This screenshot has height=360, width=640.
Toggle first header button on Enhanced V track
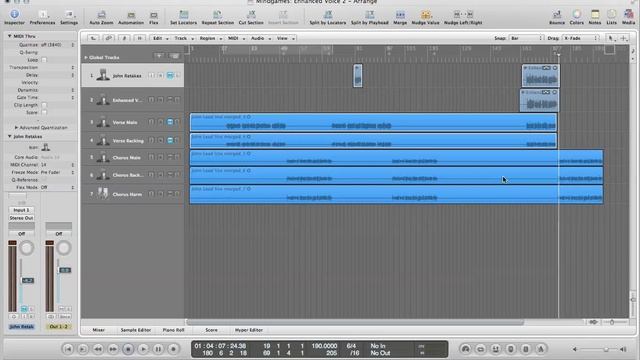(x=151, y=100)
